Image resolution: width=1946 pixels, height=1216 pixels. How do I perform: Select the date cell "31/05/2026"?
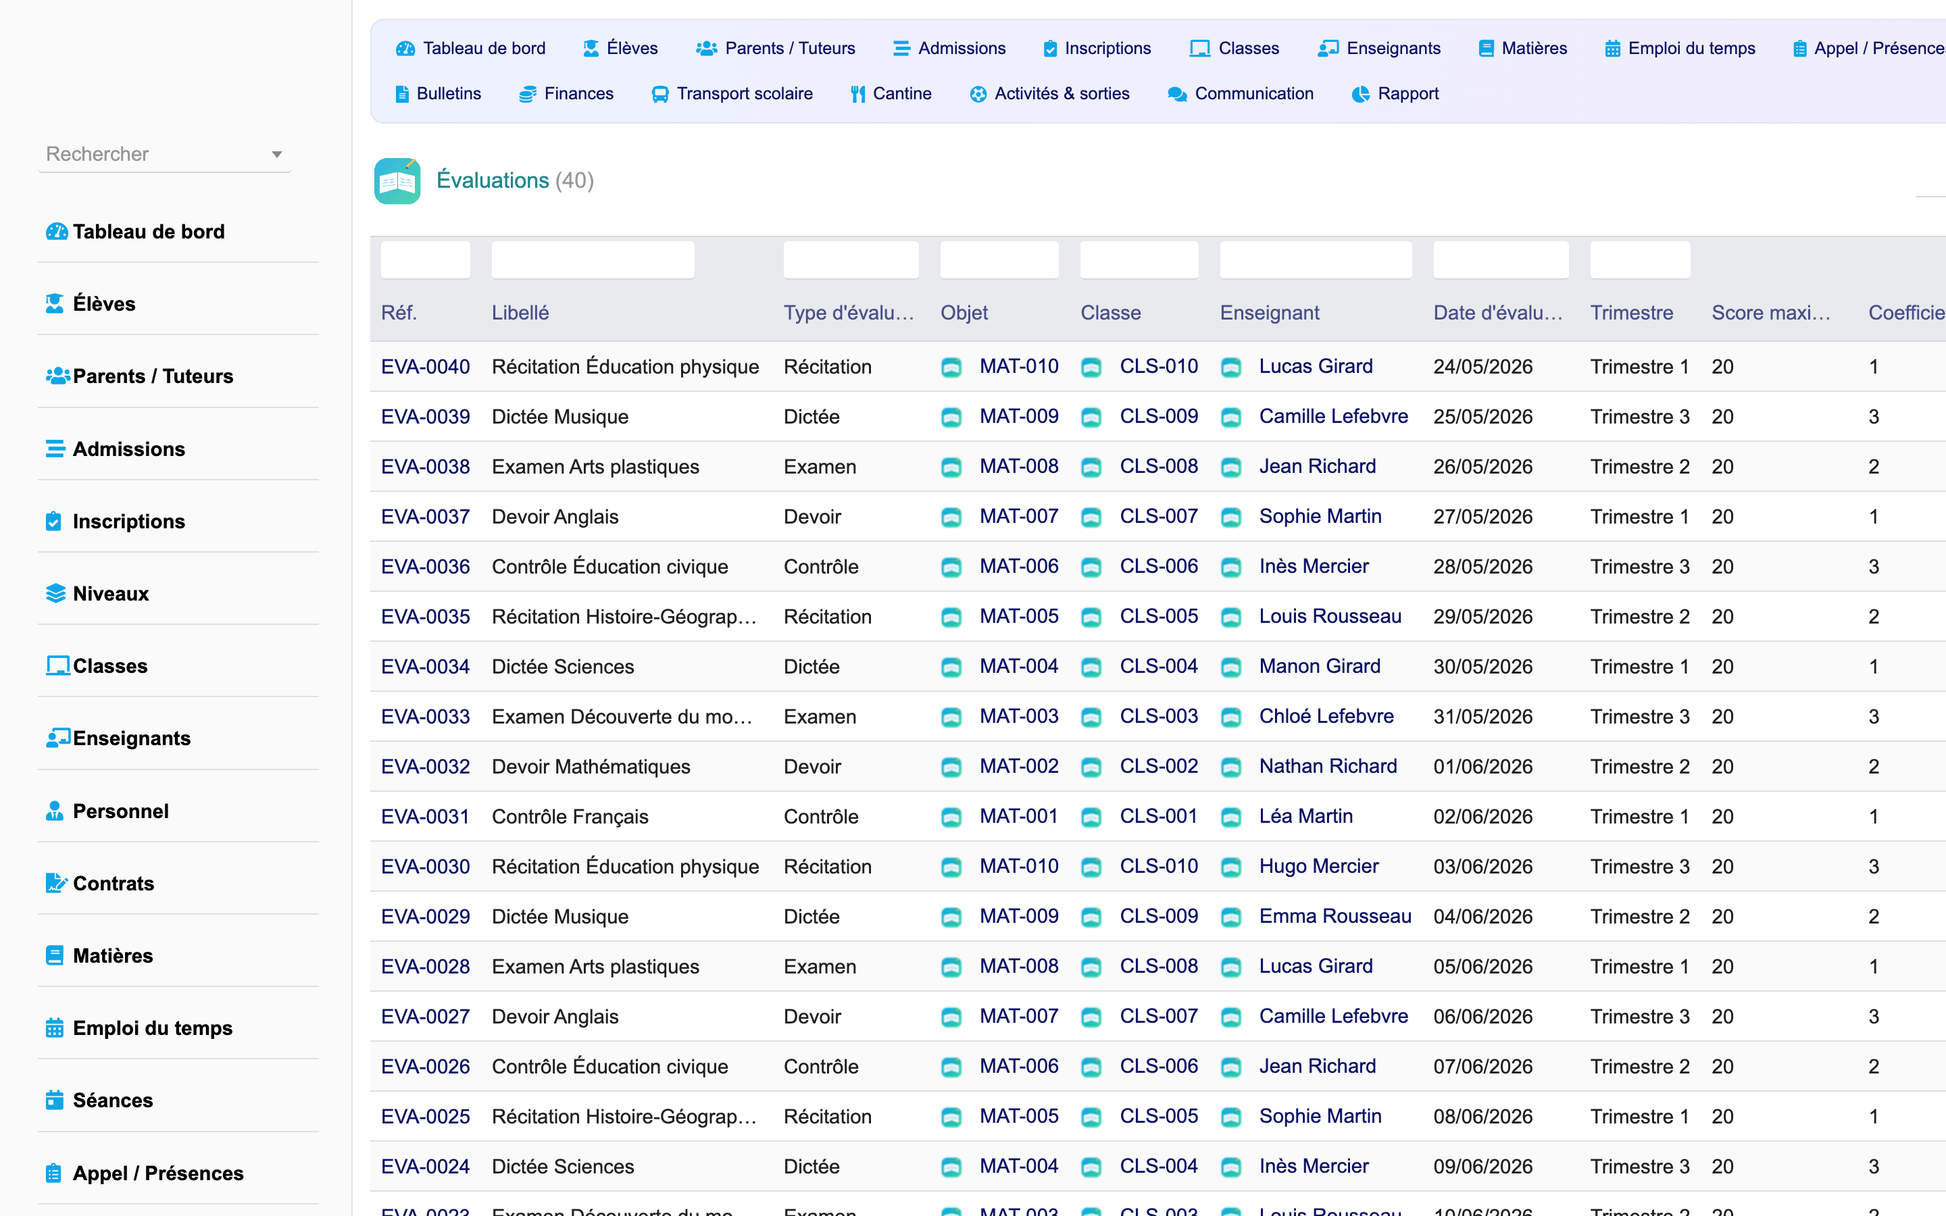tap(1483, 717)
